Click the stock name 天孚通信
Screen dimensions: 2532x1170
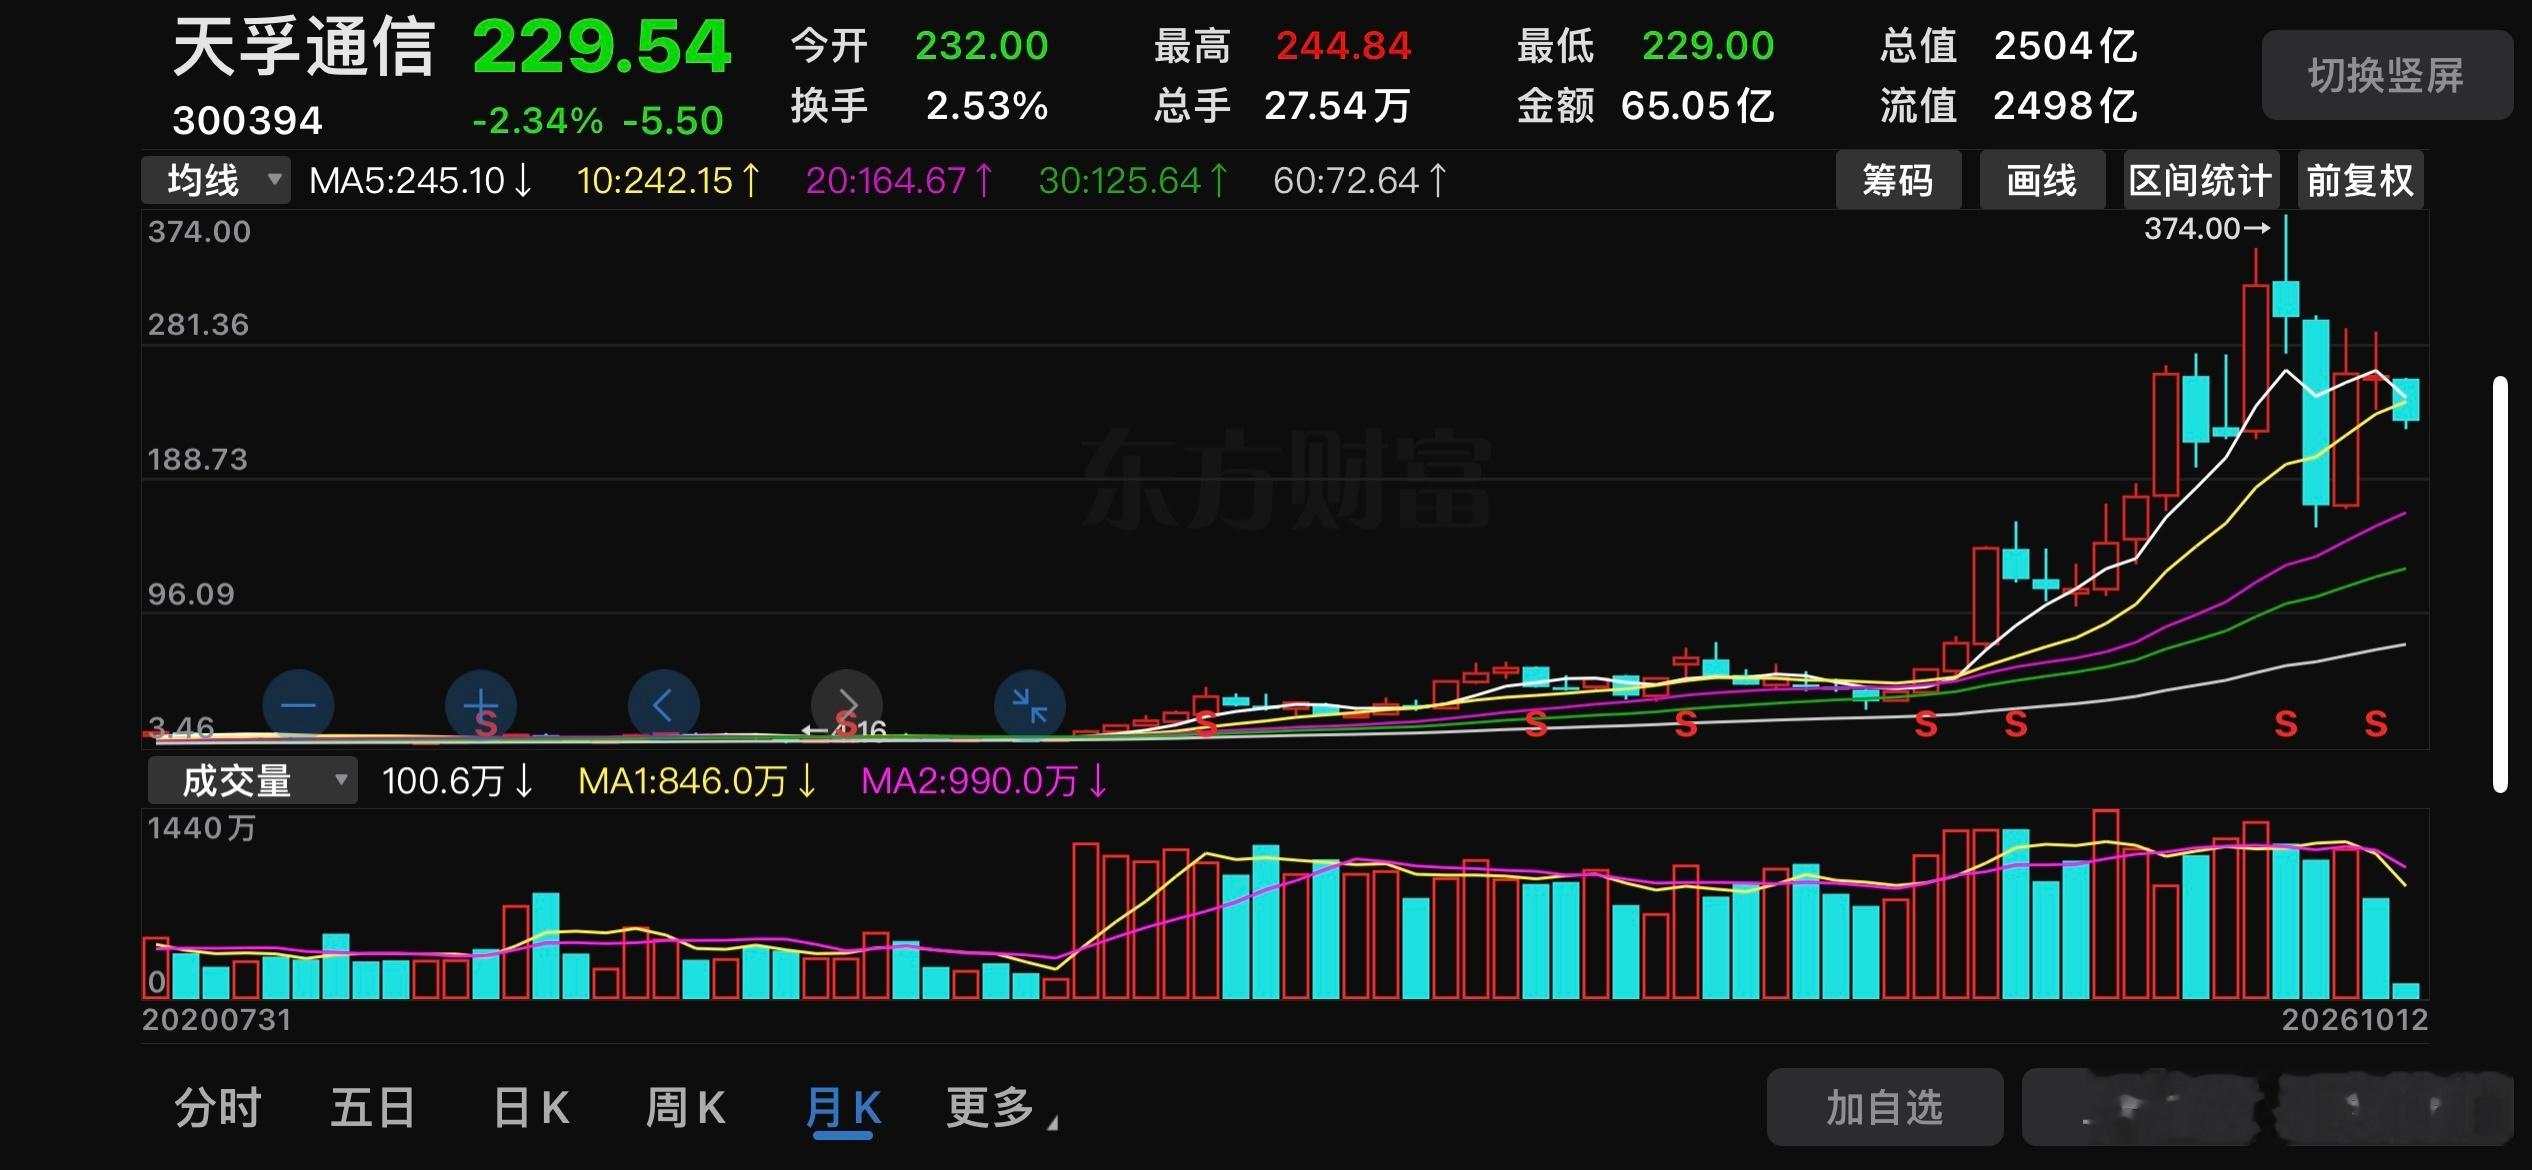tap(303, 48)
